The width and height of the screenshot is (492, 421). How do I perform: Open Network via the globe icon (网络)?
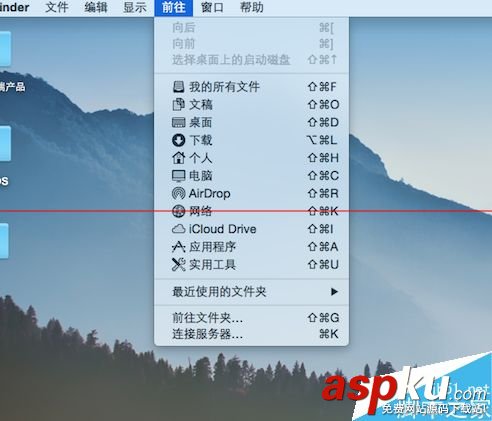[178, 211]
